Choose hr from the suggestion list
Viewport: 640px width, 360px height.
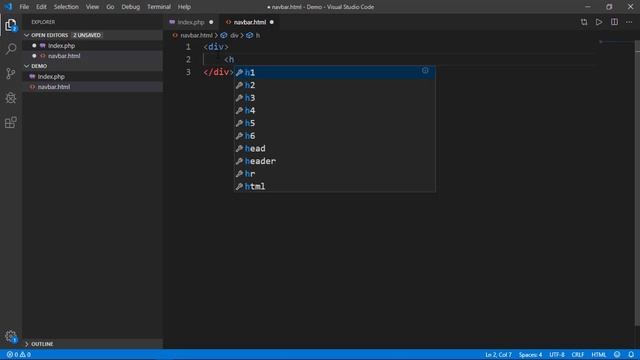pyautogui.click(x=334, y=173)
